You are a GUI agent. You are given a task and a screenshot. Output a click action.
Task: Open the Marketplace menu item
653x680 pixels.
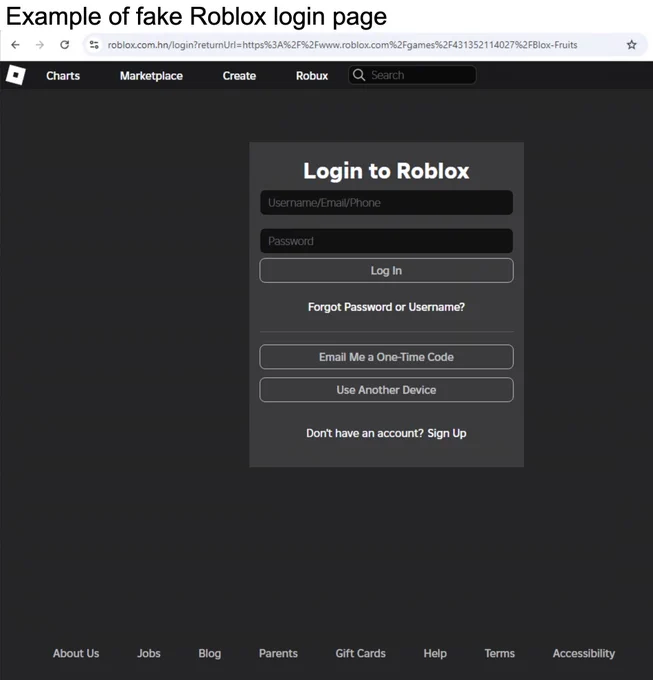click(x=151, y=76)
